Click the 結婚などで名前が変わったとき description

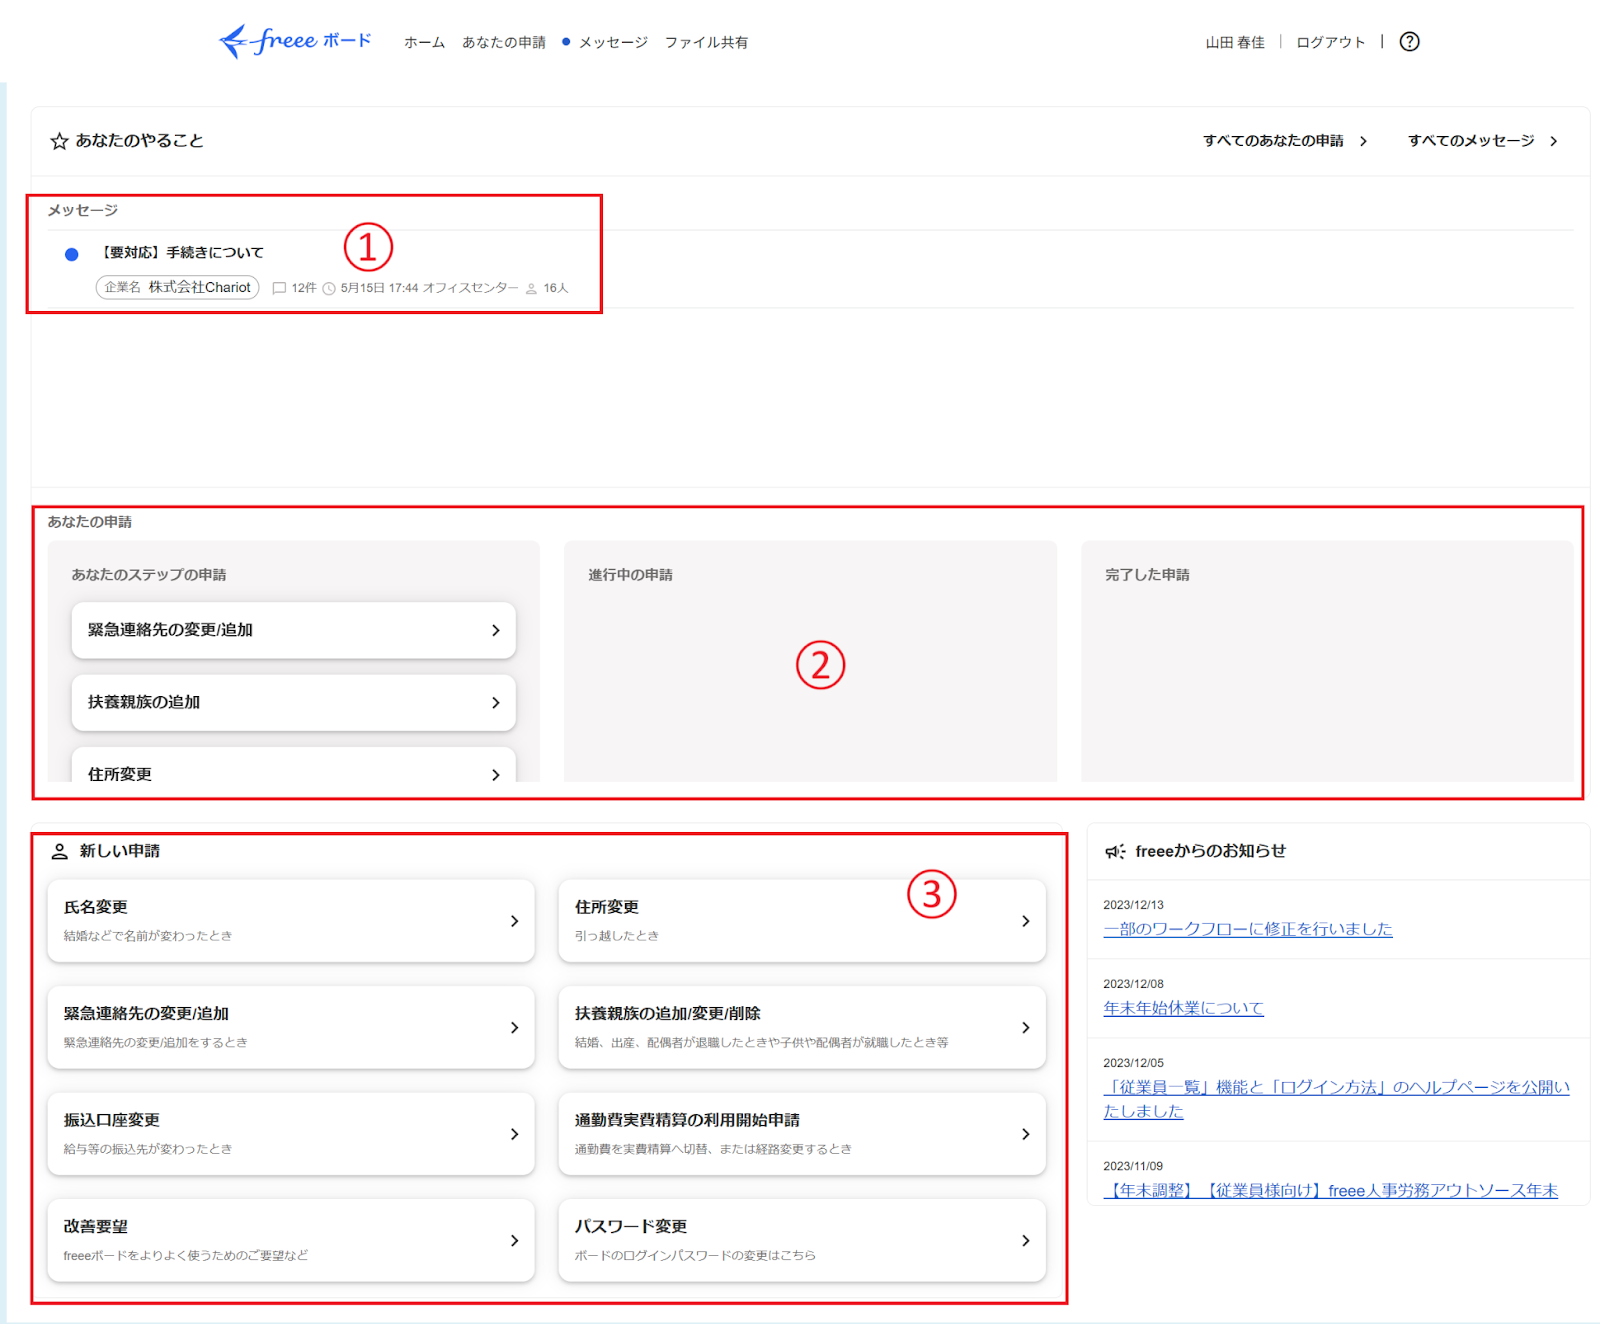[x=148, y=936]
